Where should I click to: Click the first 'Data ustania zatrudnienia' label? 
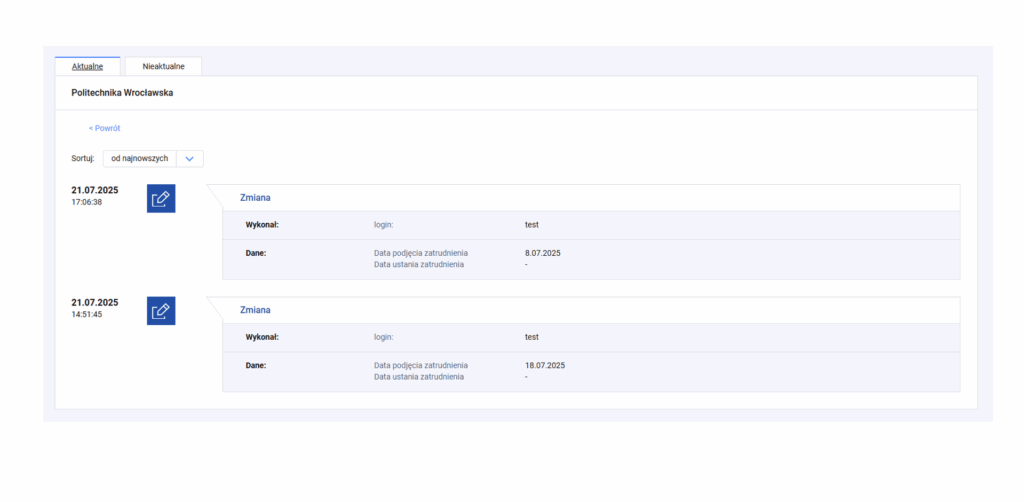419,264
